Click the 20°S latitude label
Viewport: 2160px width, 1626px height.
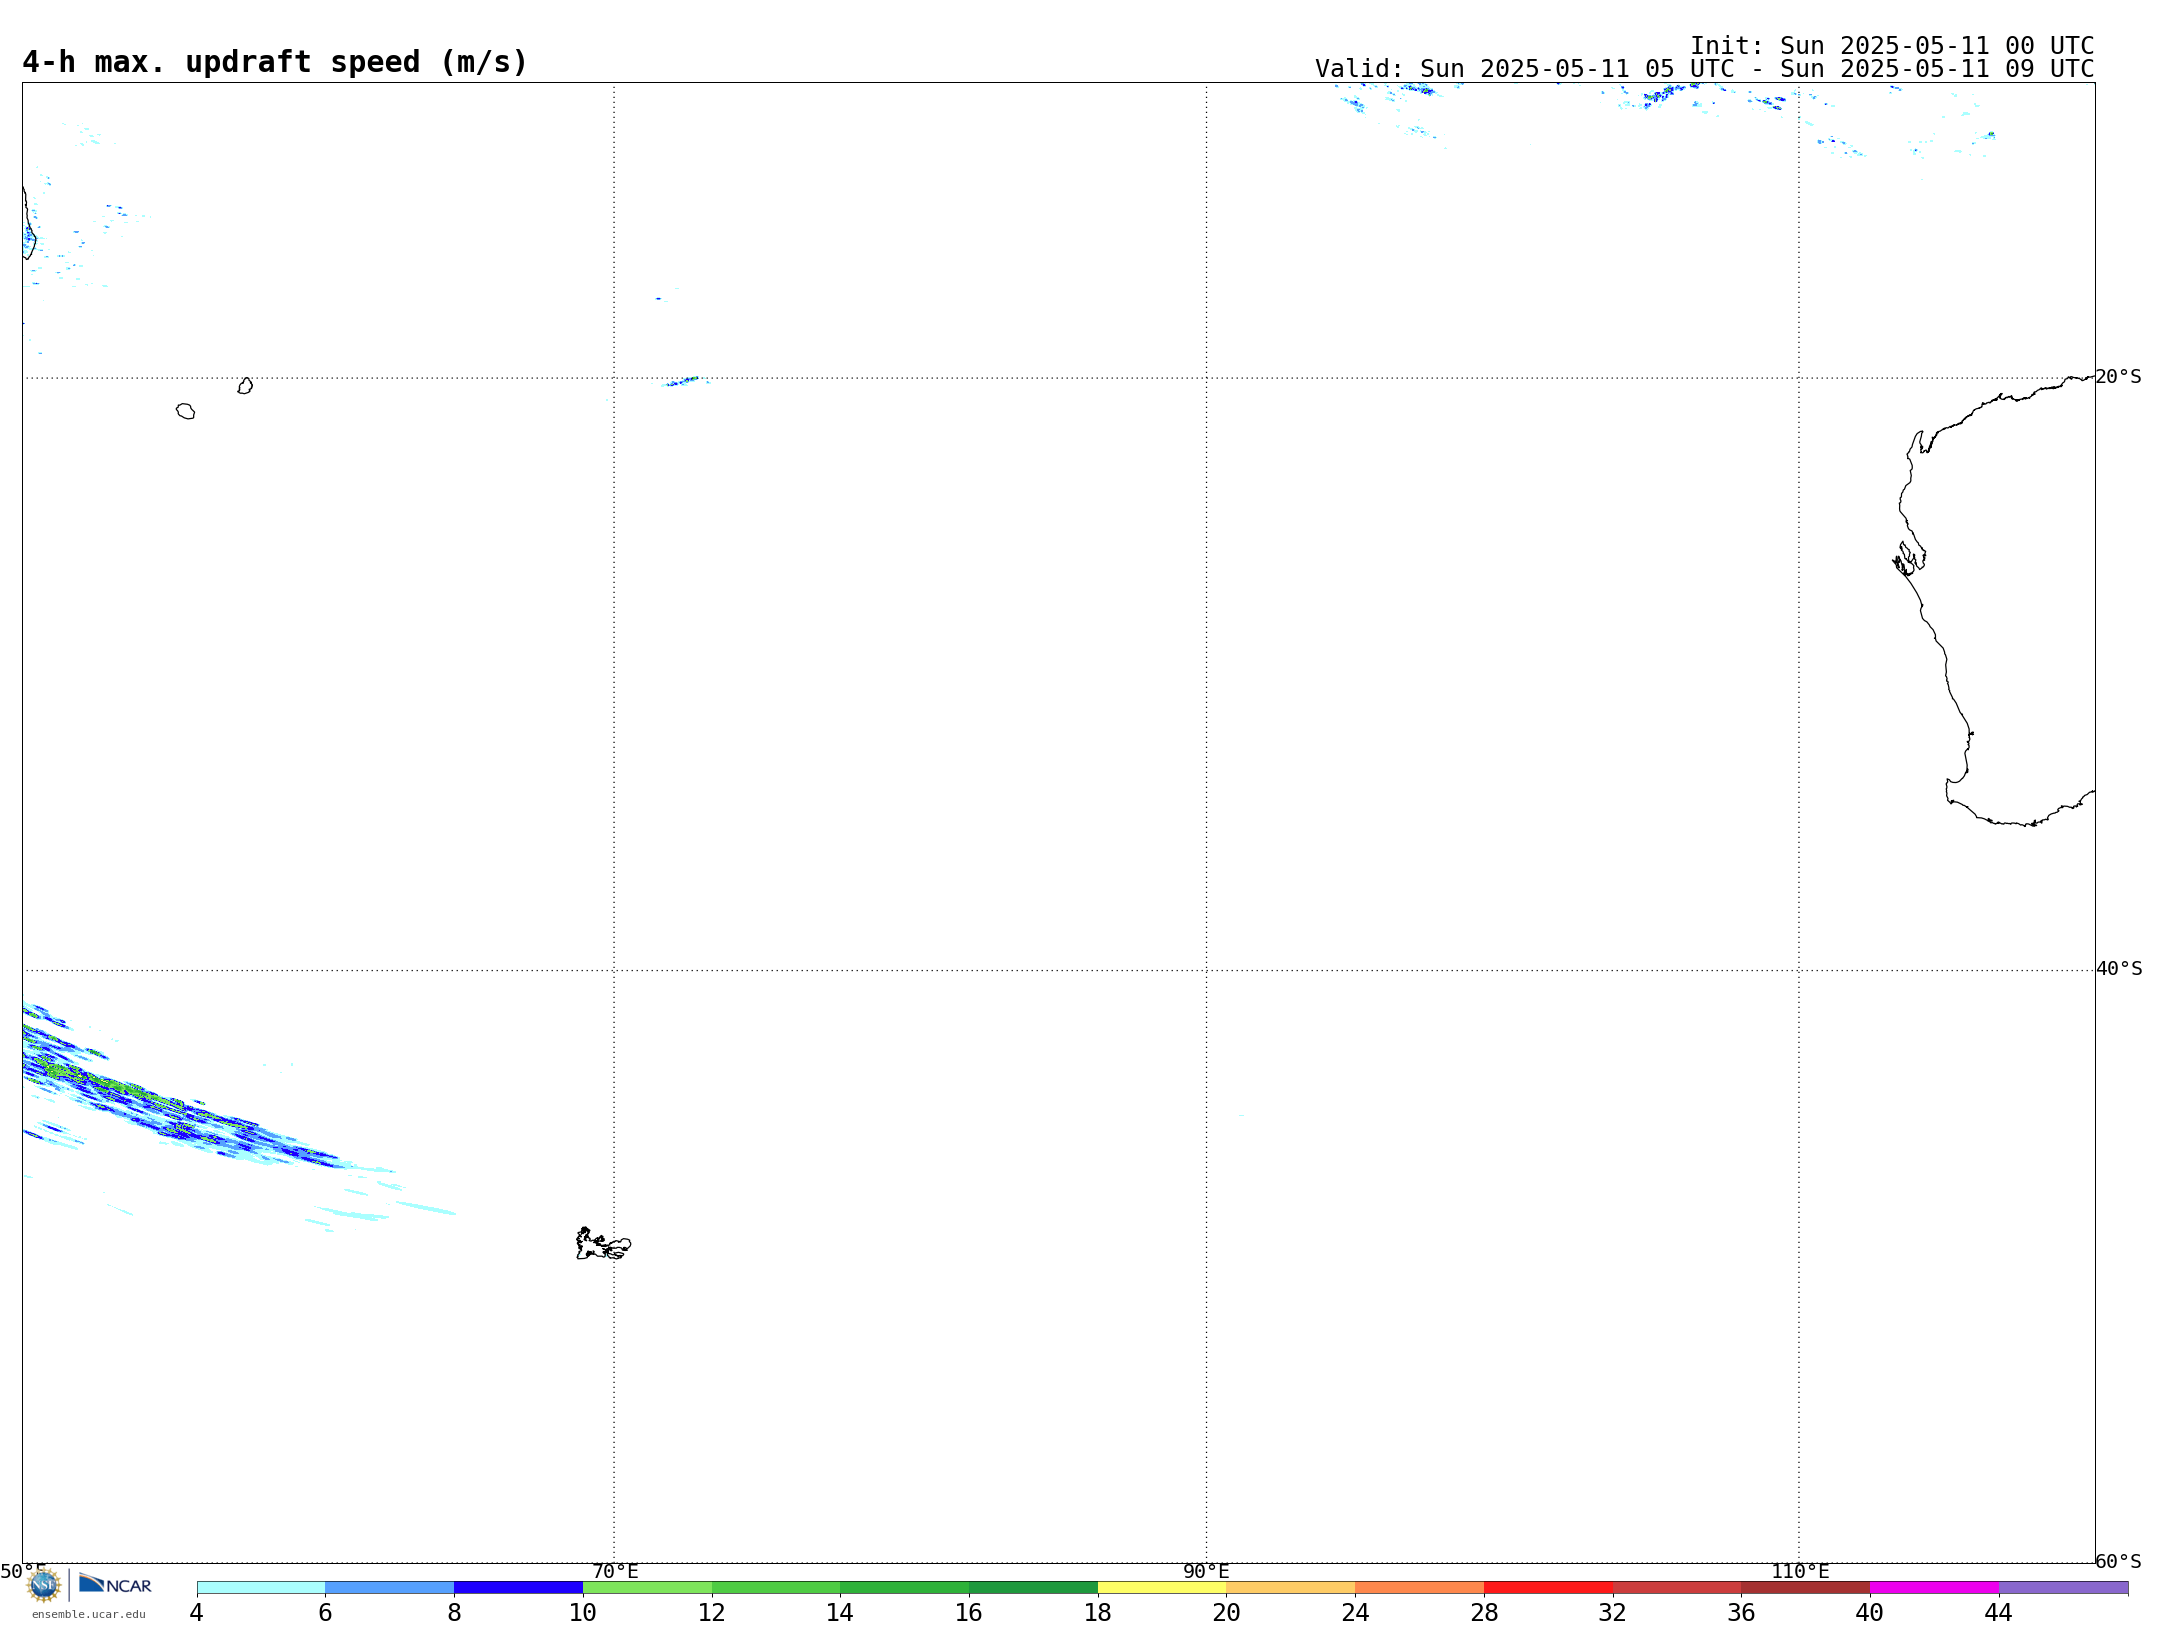pyautogui.click(x=2118, y=377)
